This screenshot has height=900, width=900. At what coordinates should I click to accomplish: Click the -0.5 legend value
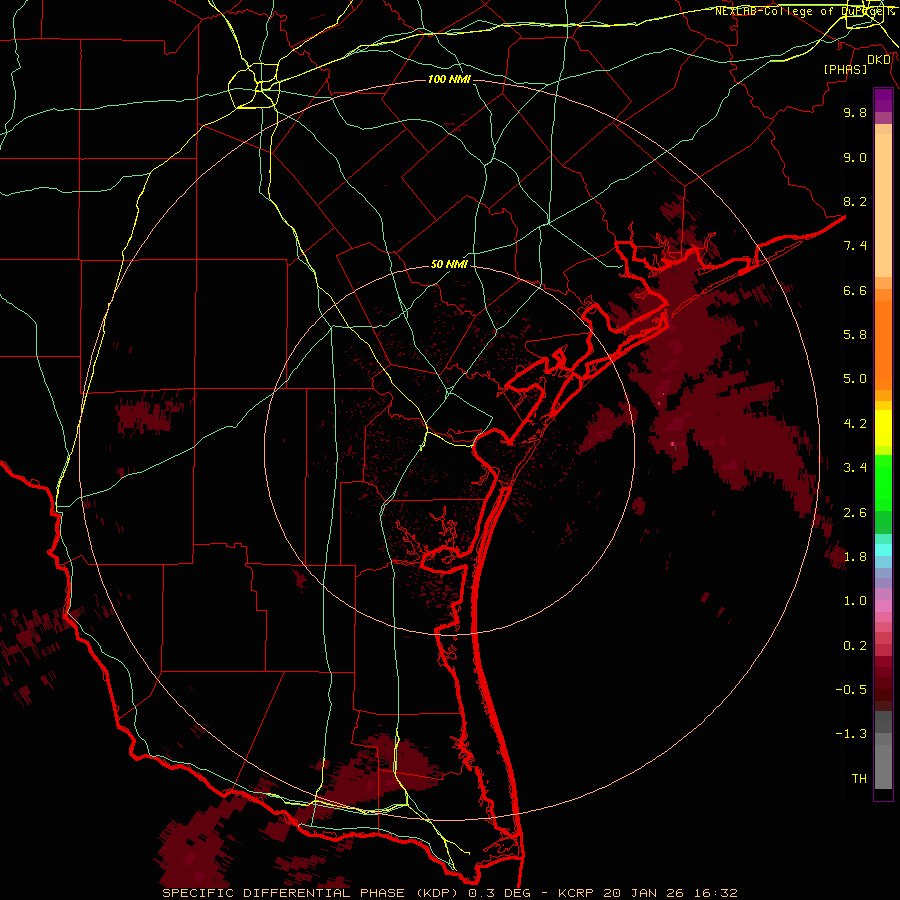(851, 690)
